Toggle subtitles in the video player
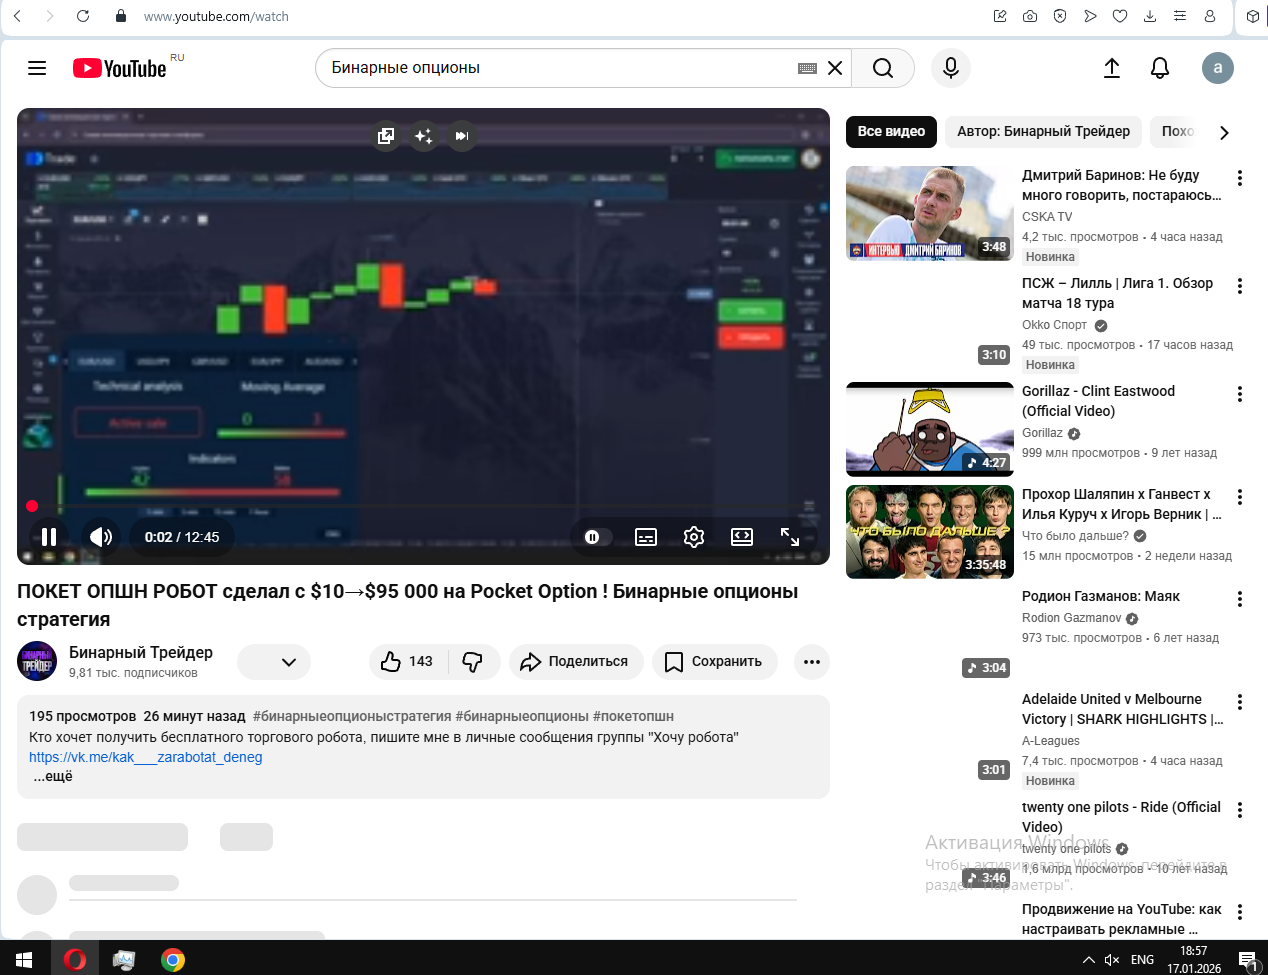Screen dimensions: 1268x975 [x=646, y=537]
